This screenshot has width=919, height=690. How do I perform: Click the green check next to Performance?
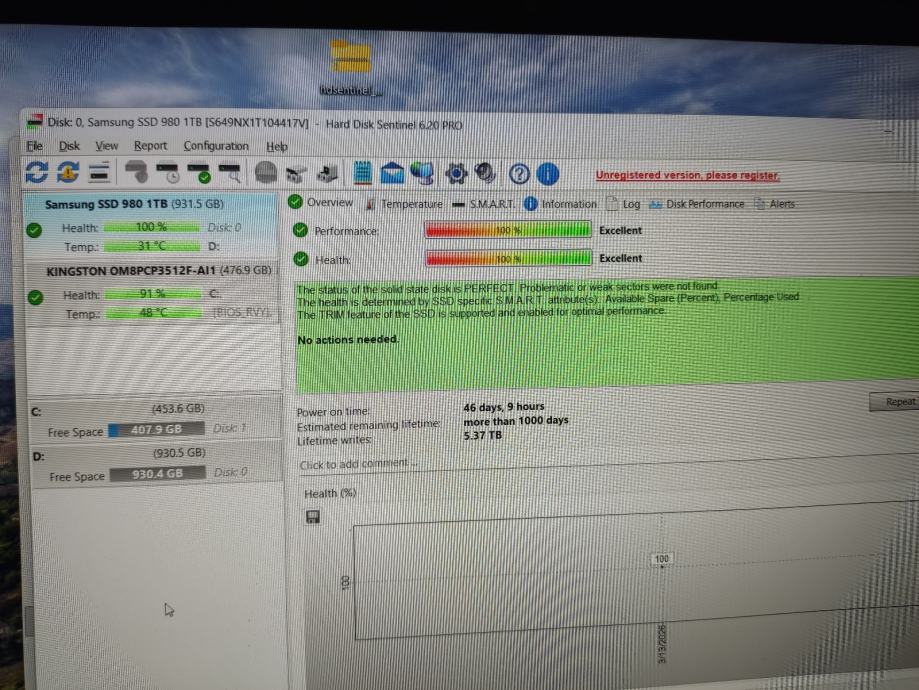point(300,230)
